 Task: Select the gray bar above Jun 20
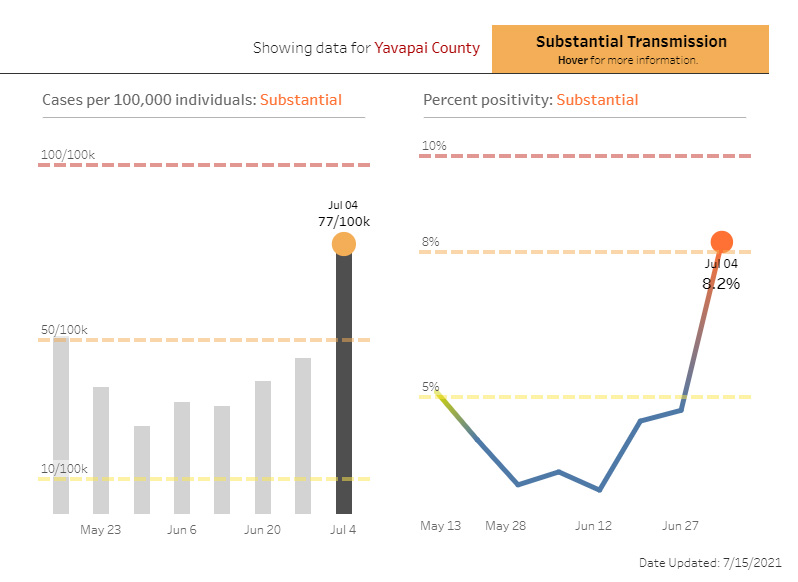pos(263,447)
